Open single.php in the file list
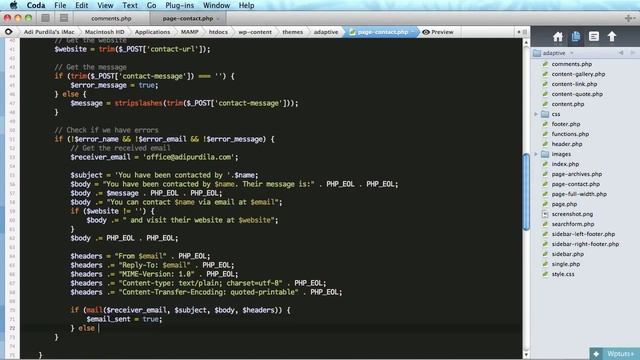This screenshot has width=640, height=360. [566, 264]
